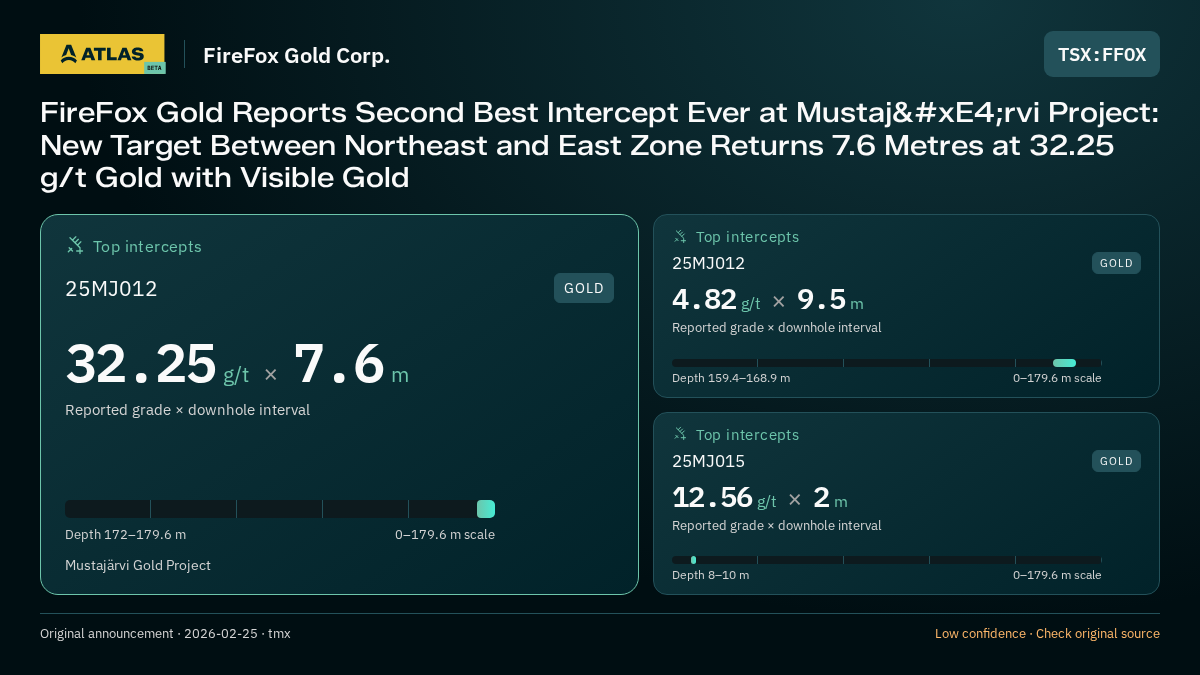Click '0–179.6 m scale' label in the 4.82 g/t card
The height and width of the screenshot is (675, 1200).
pyautogui.click(x=1057, y=378)
